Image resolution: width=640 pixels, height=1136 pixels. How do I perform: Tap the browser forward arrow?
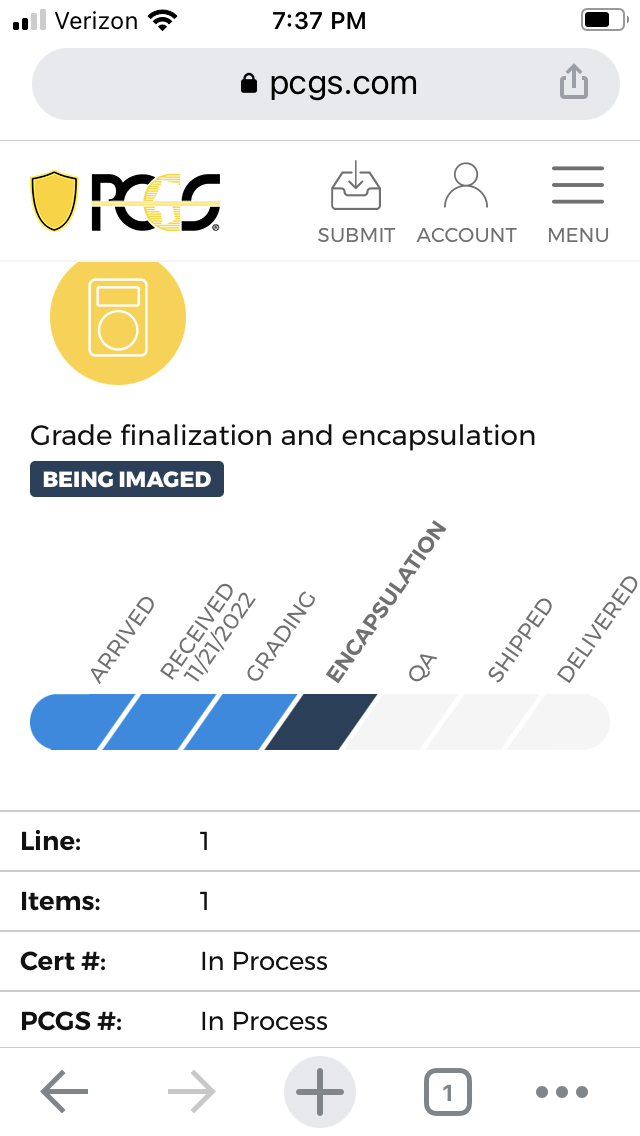(x=191, y=1091)
